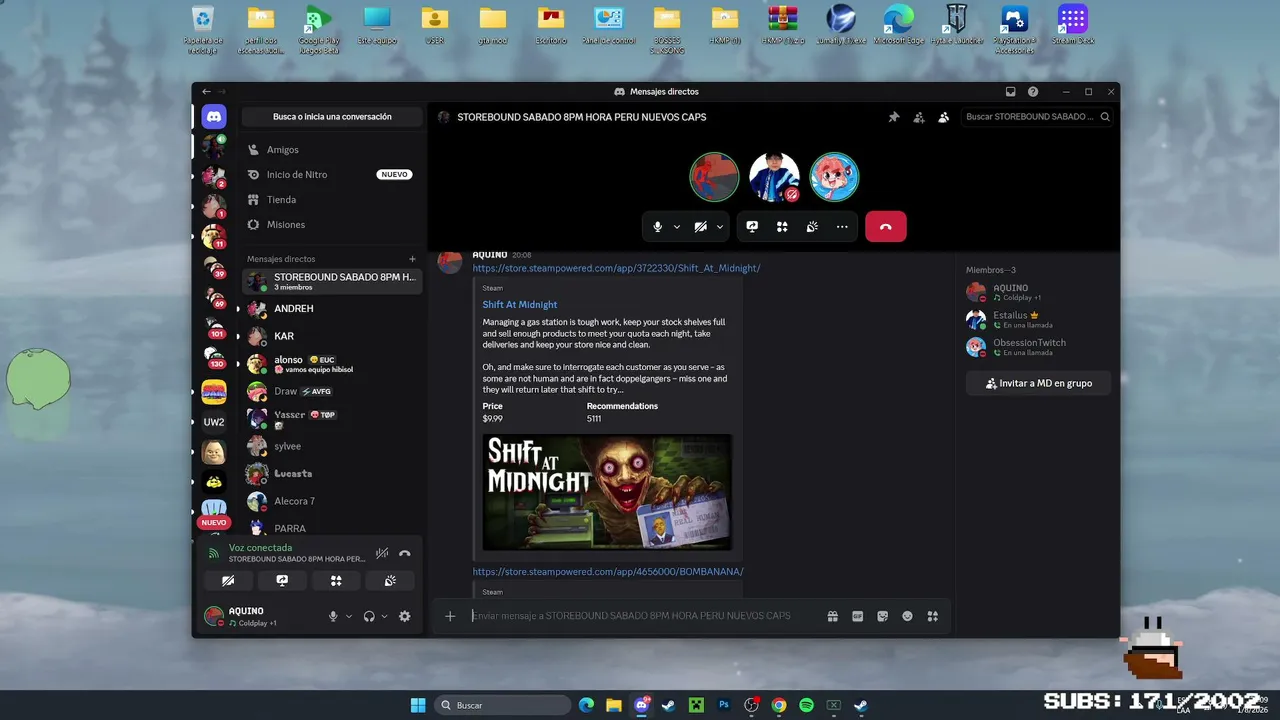This screenshot has height=720, width=1280.
Task: Open activities button in voice connected panel
Action: click(x=336, y=580)
